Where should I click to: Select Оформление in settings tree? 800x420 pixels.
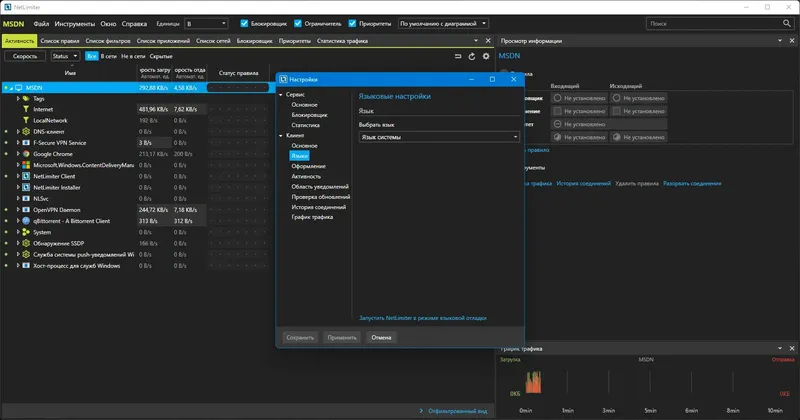coord(308,166)
